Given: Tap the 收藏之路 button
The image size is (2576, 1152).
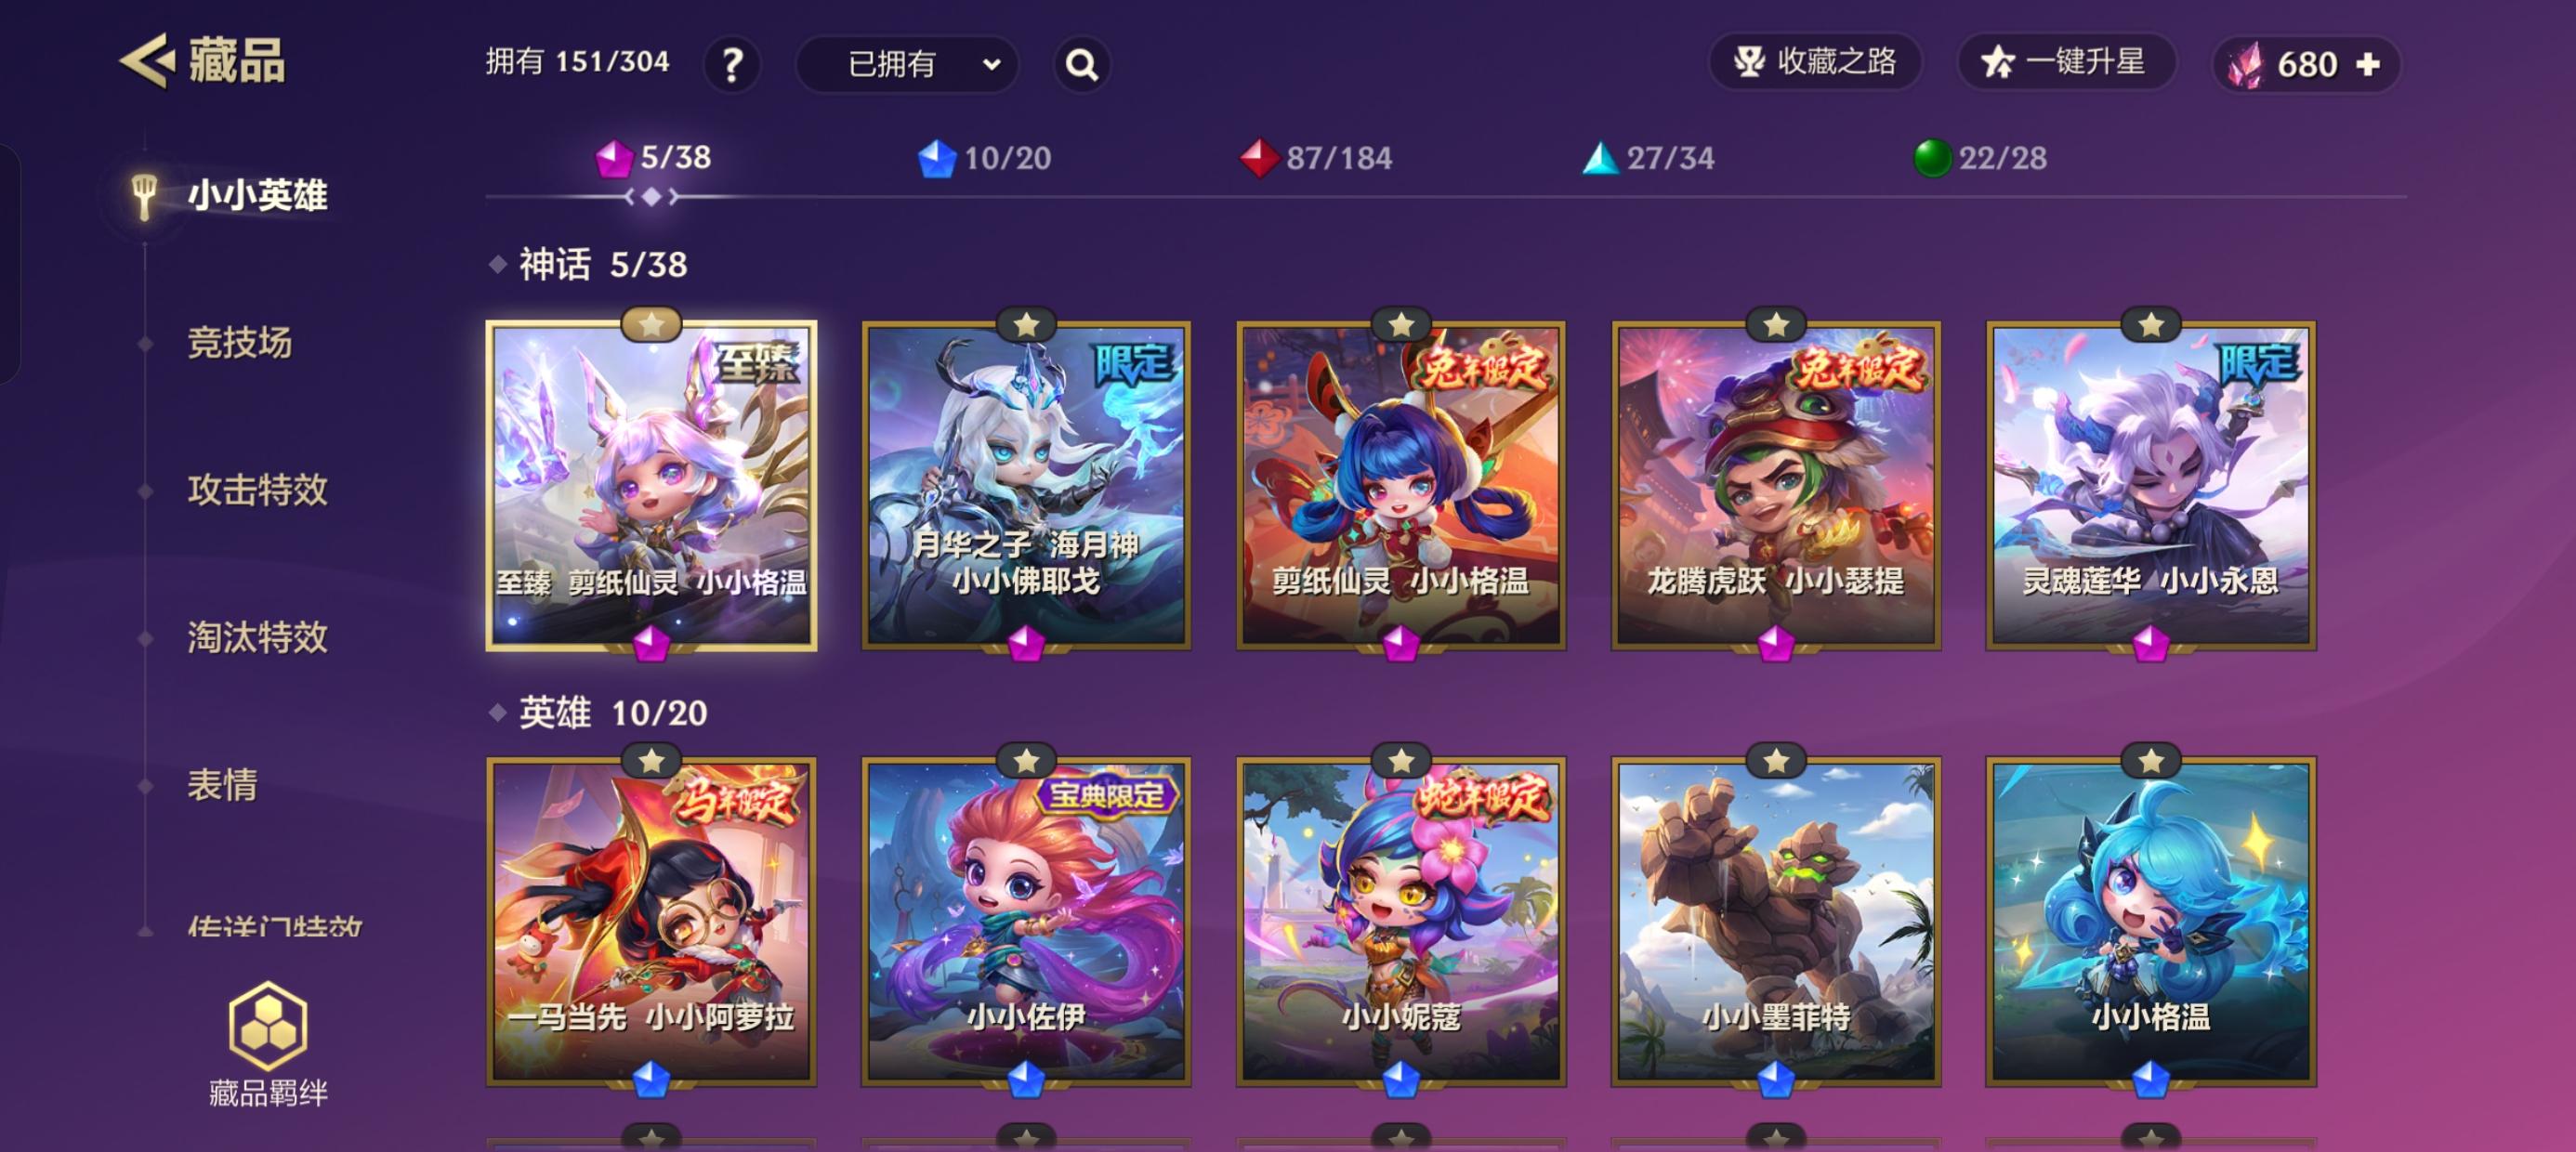Looking at the screenshot, I should coord(1814,62).
